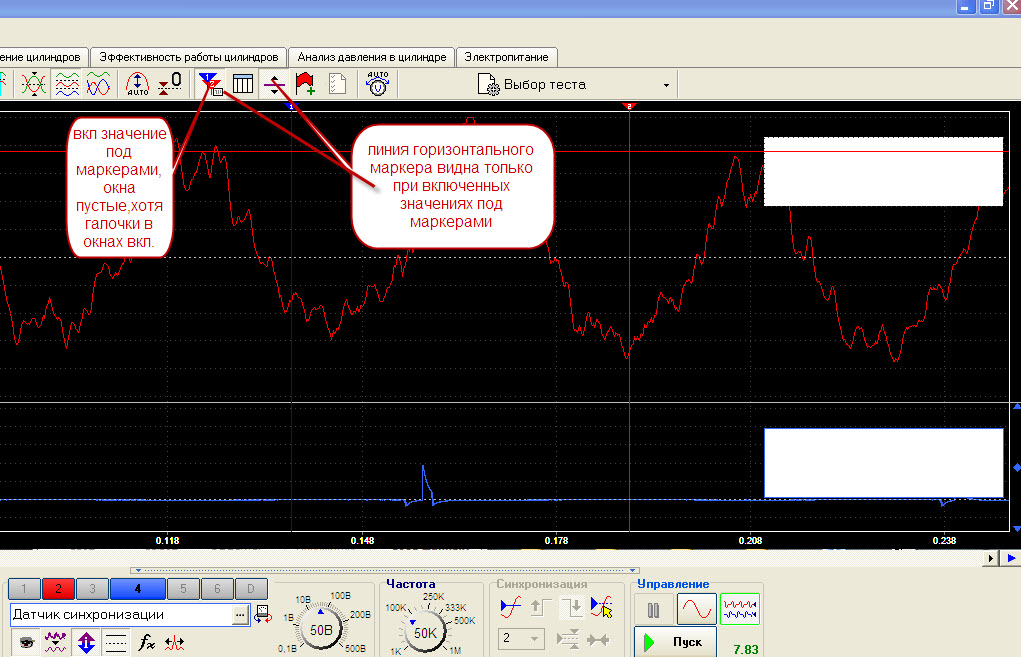Switch to Электропитание tab

[507, 57]
